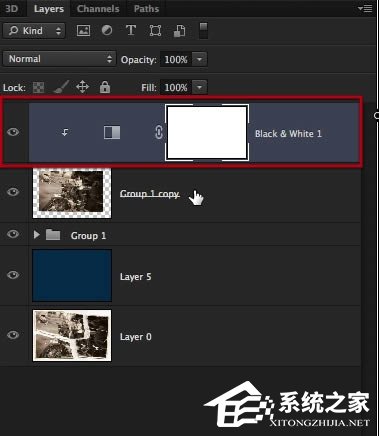Image resolution: width=379 pixels, height=436 pixels.
Task: Lock transparent pixels
Action: 38,88
